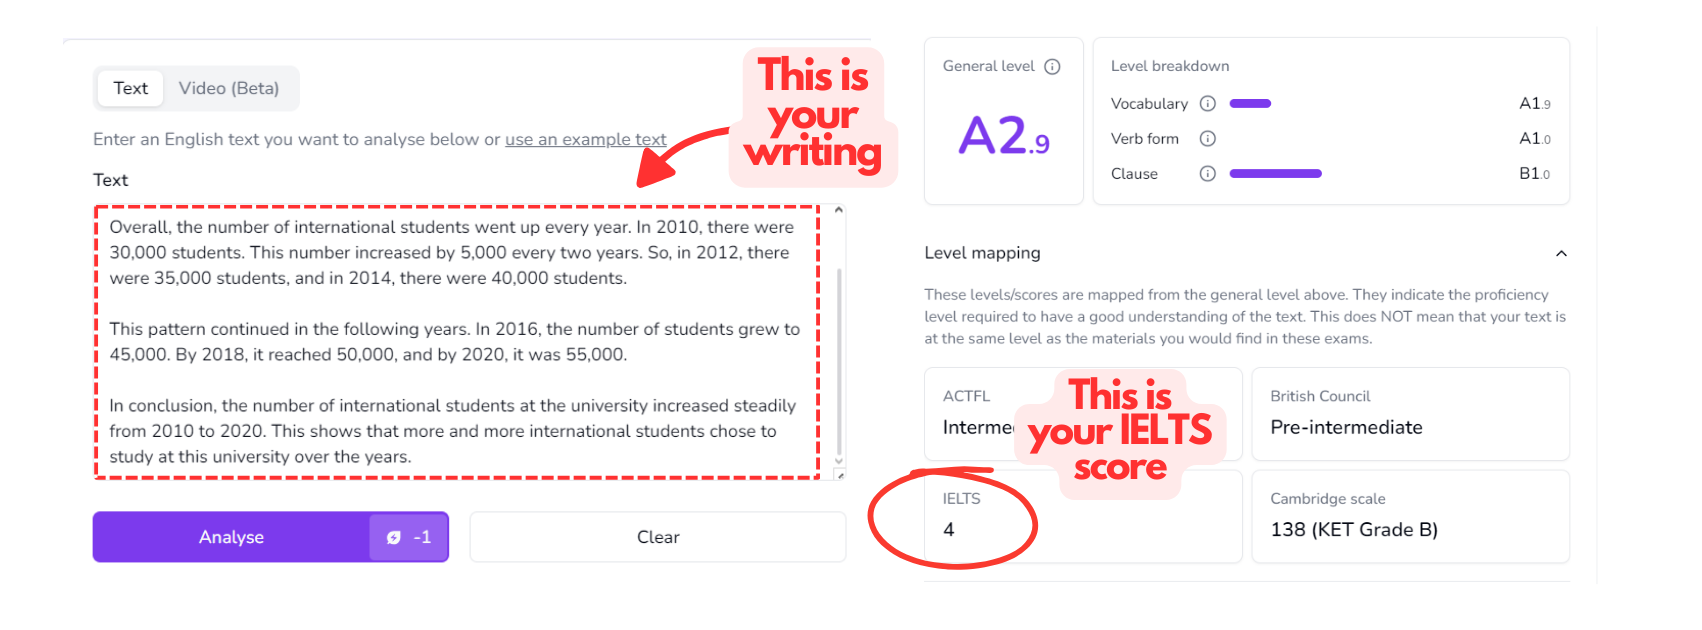Show the Clause info tooltip

click(x=1207, y=173)
